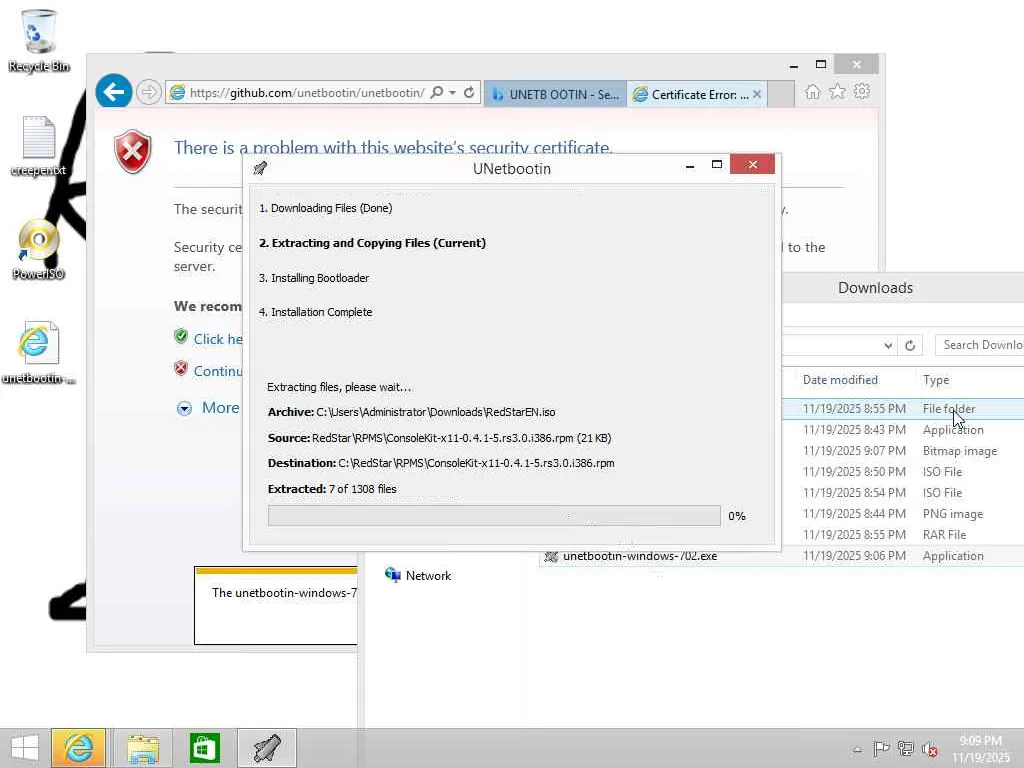The width and height of the screenshot is (1024, 768).
Task: Open Internet Explorer Tools gear menu
Action: [x=862, y=92]
